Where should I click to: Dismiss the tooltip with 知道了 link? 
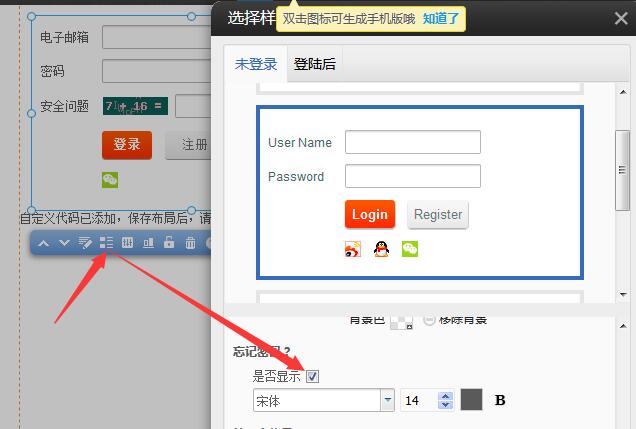click(441, 18)
